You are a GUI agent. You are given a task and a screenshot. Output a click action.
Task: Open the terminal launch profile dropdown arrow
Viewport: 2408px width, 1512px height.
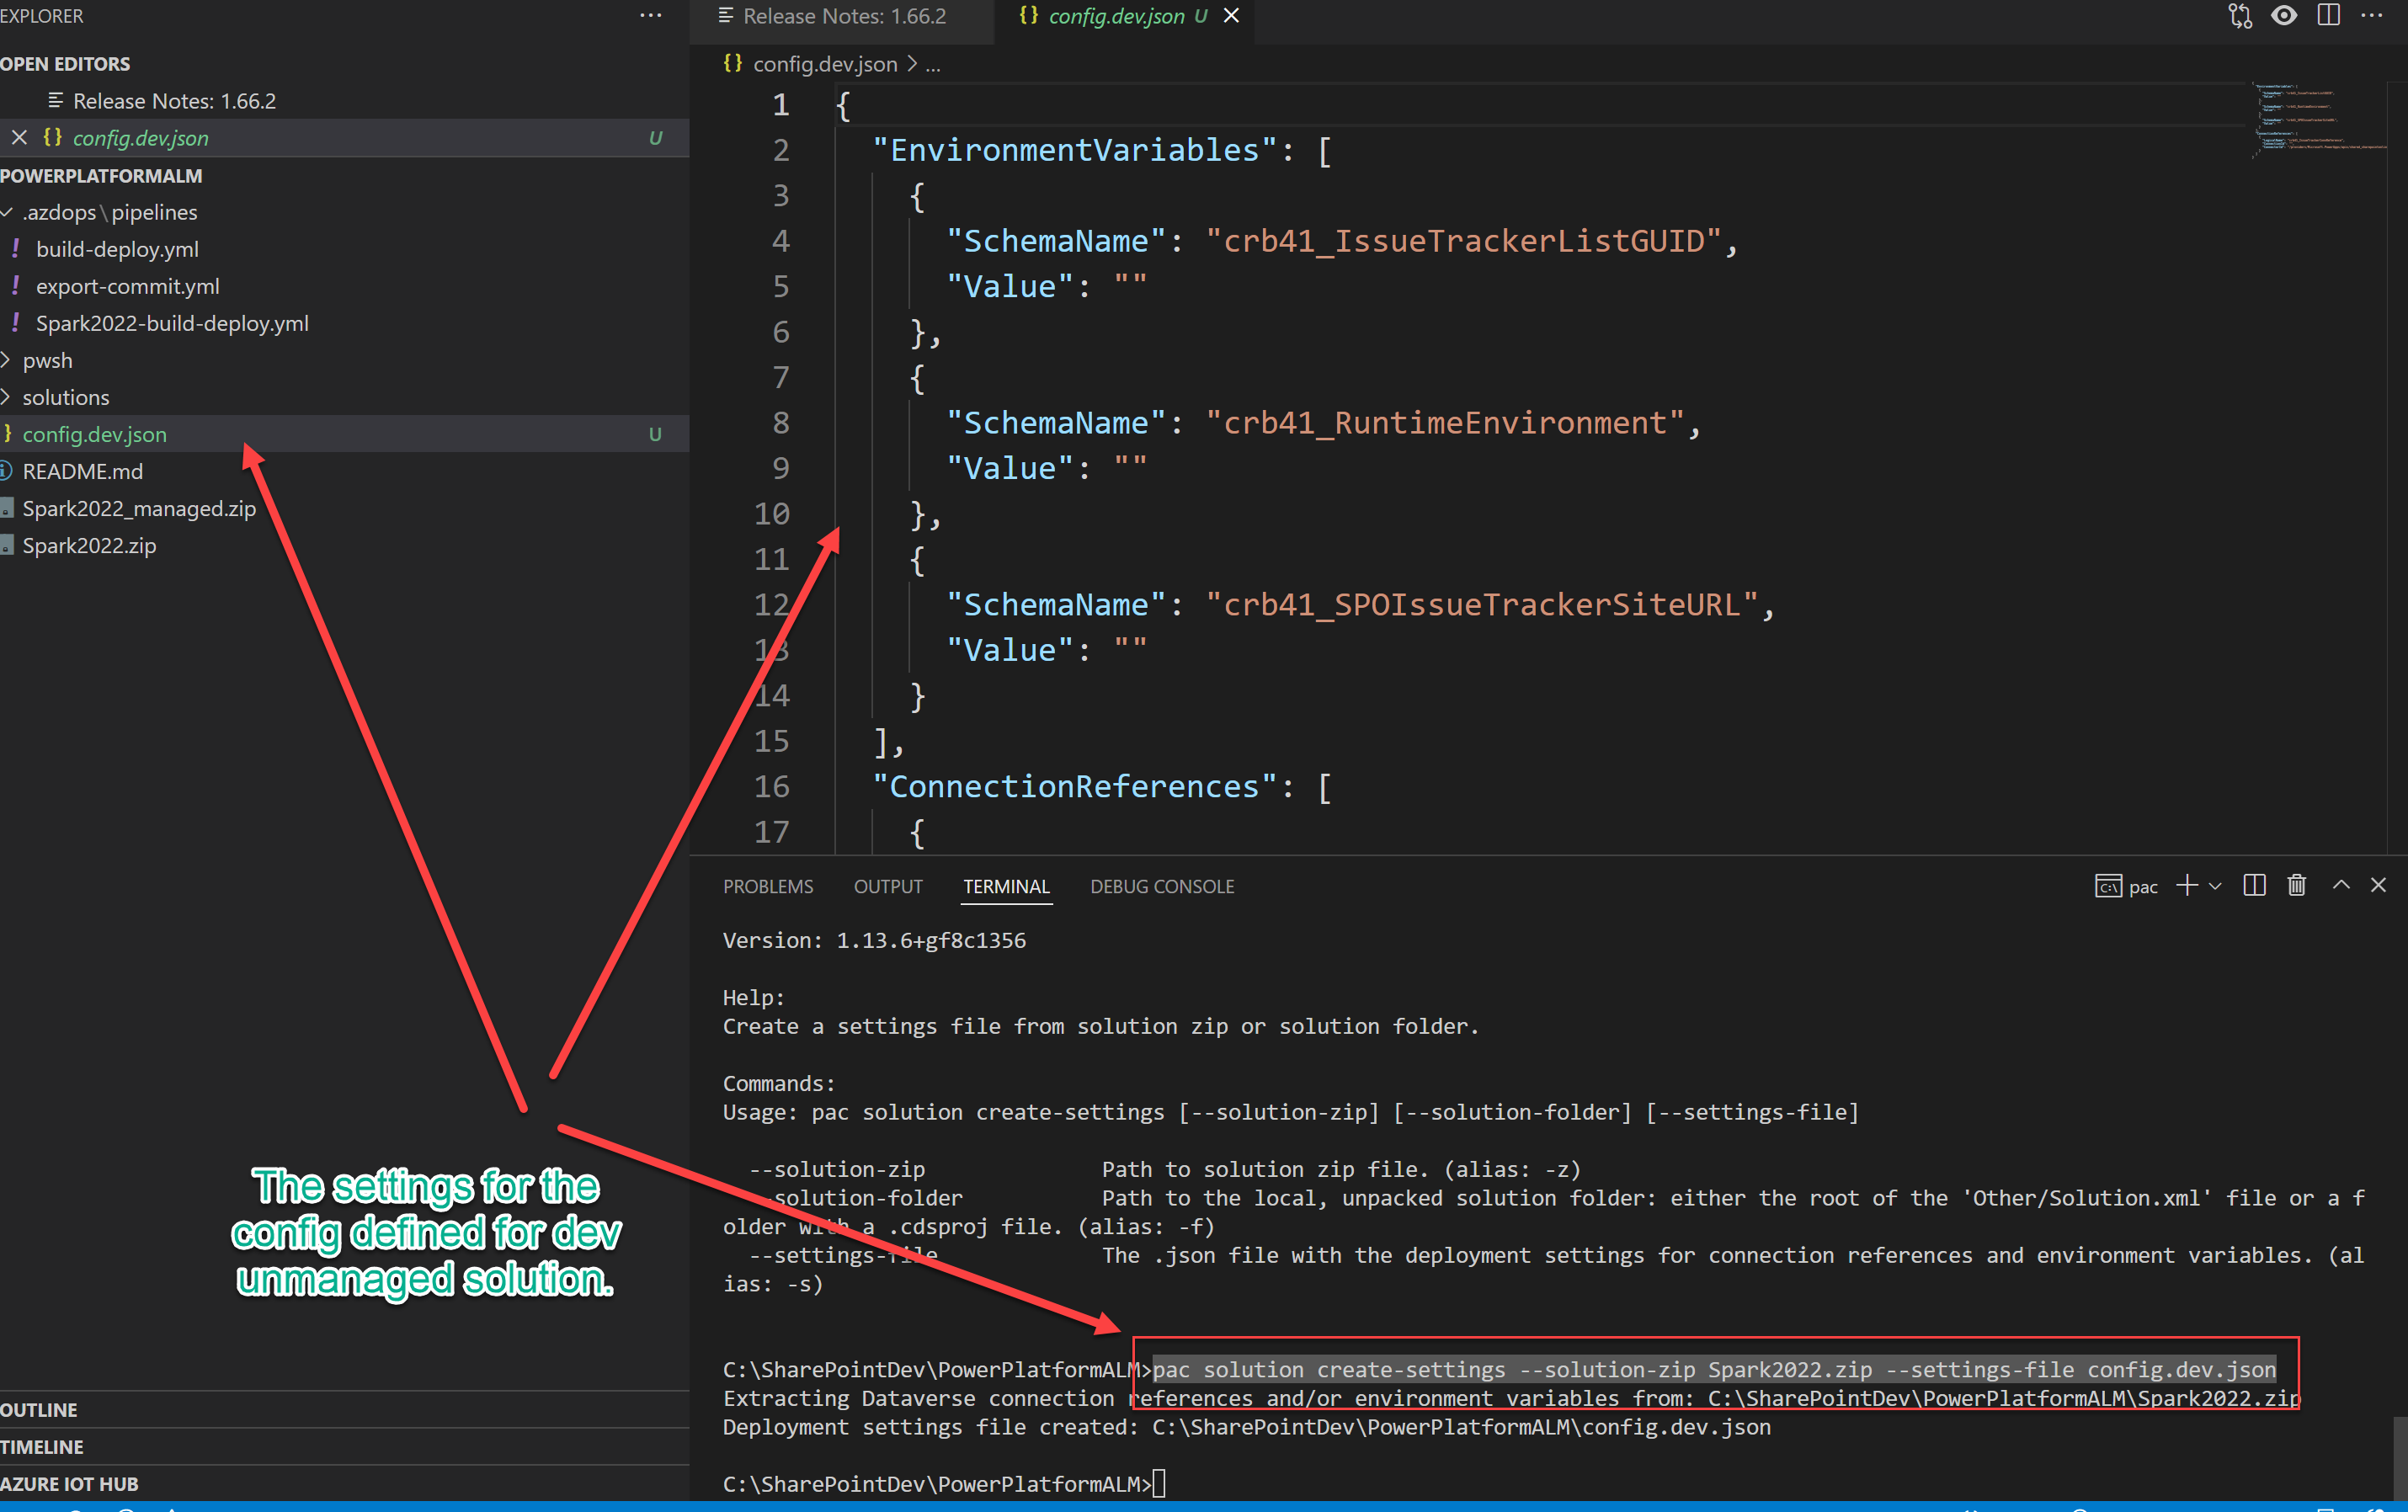(x=2215, y=886)
